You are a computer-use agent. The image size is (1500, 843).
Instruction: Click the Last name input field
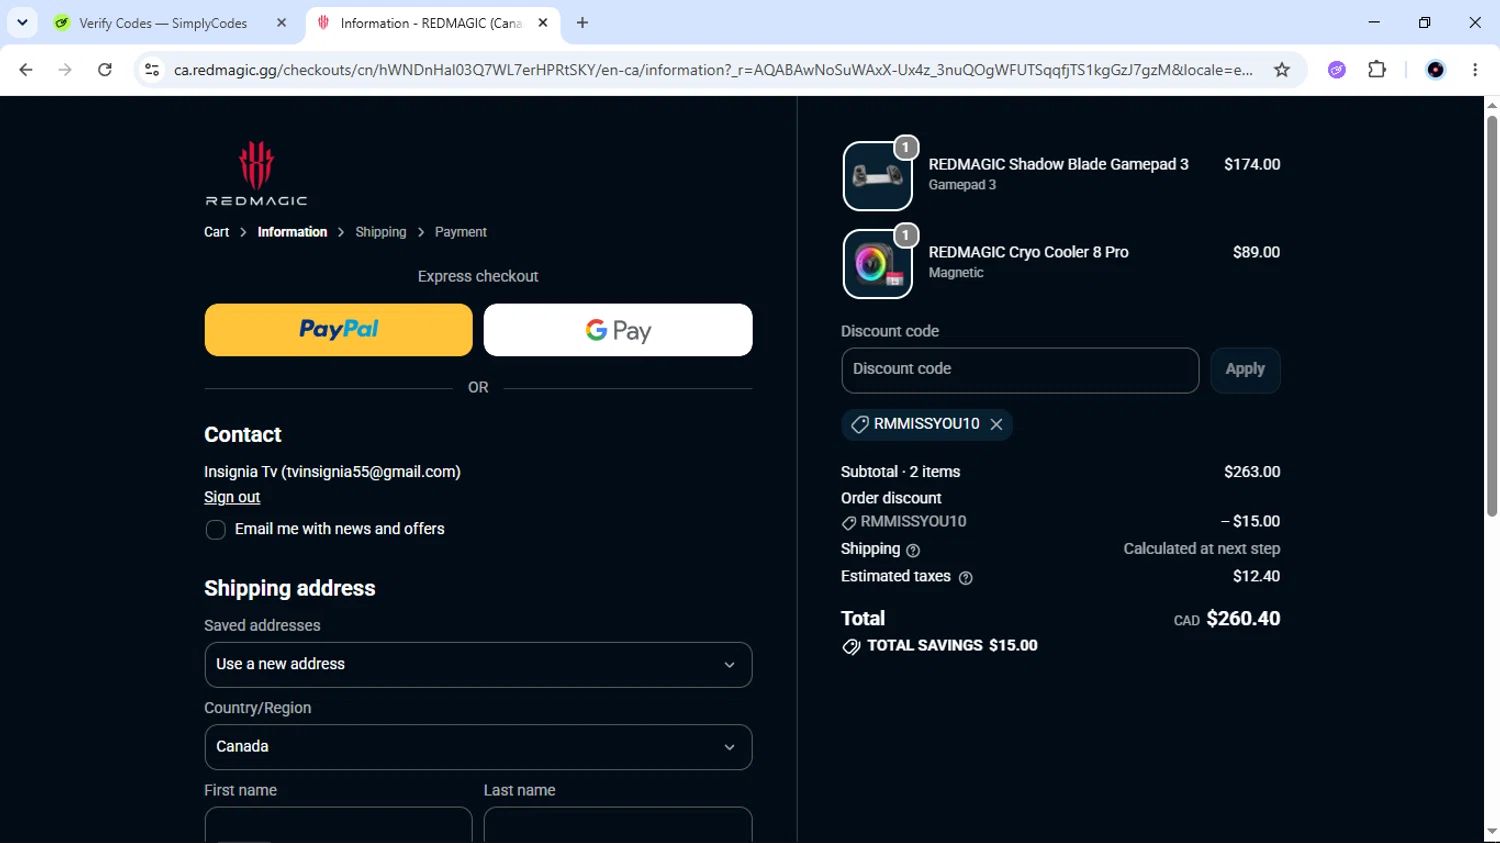pyautogui.click(x=618, y=825)
